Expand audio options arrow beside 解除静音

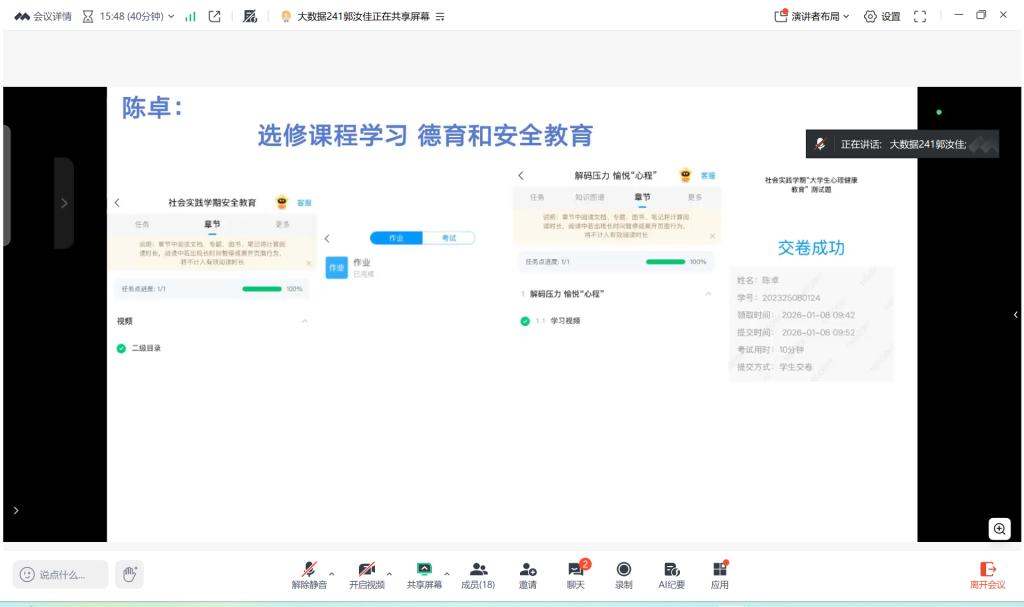[x=331, y=573]
